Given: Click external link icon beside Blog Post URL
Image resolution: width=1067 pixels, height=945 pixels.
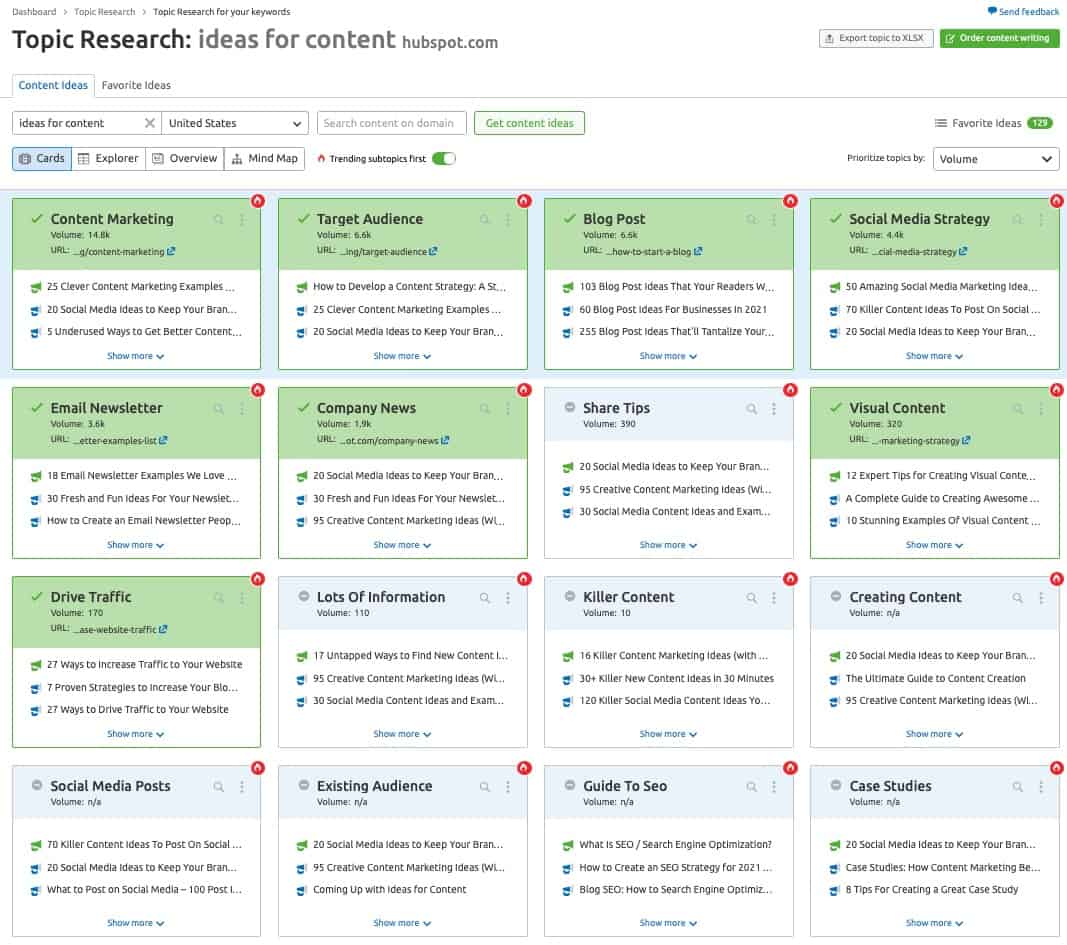Looking at the screenshot, I should click(x=696, y=251).
